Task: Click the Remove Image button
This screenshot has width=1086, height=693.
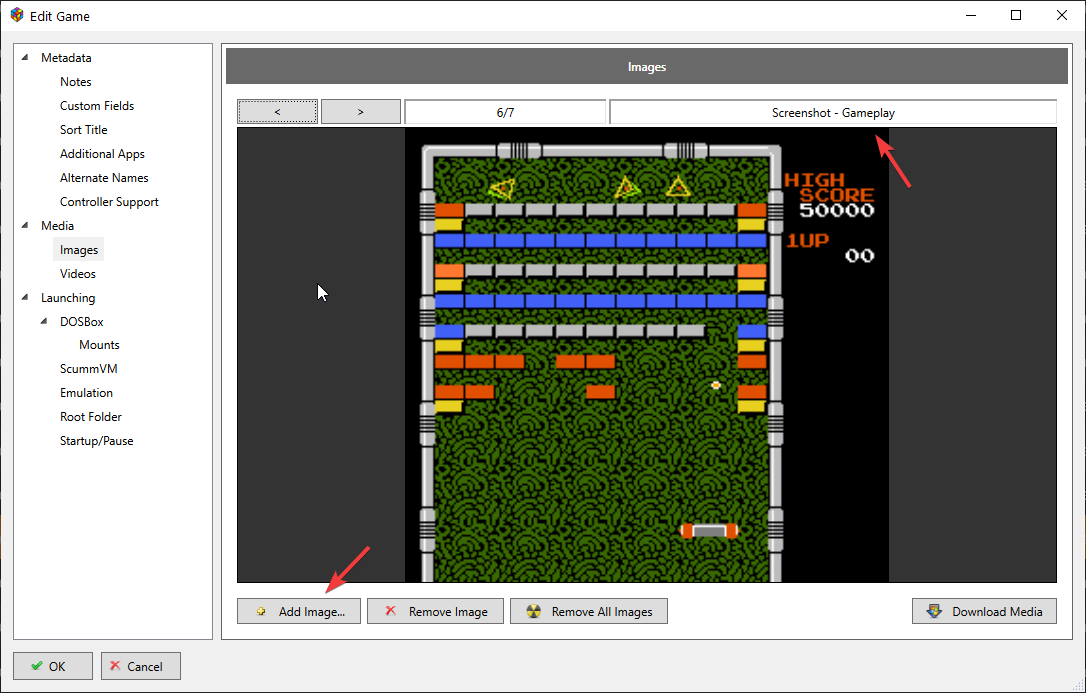Action: [x=435, y=611]
